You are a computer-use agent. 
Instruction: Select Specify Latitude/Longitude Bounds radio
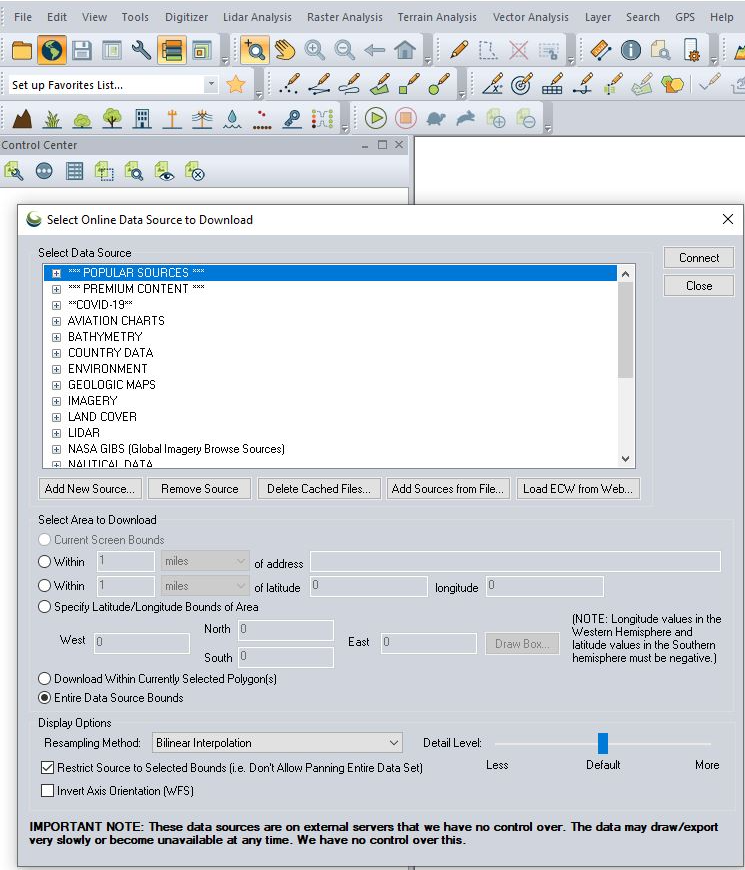(x=44, y=606)
